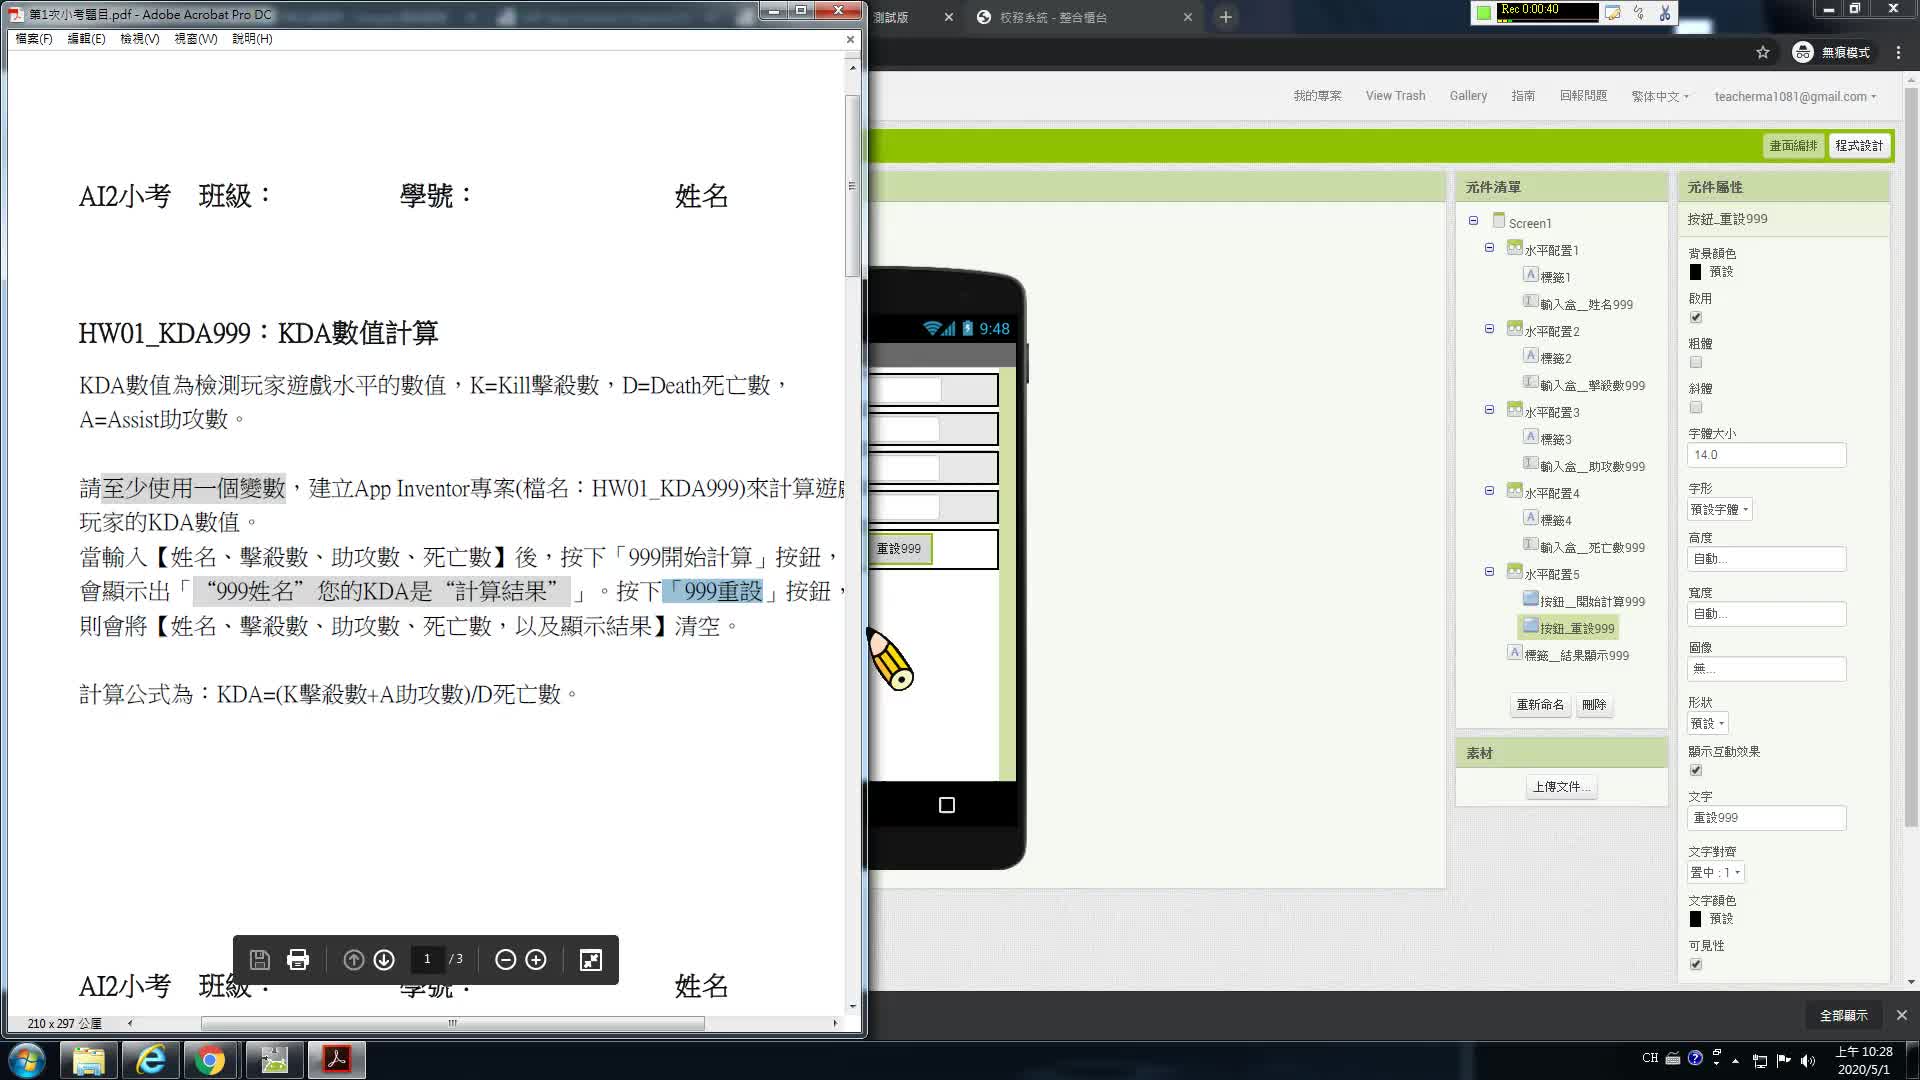Close the PDF document with the menu bar X

850,39
